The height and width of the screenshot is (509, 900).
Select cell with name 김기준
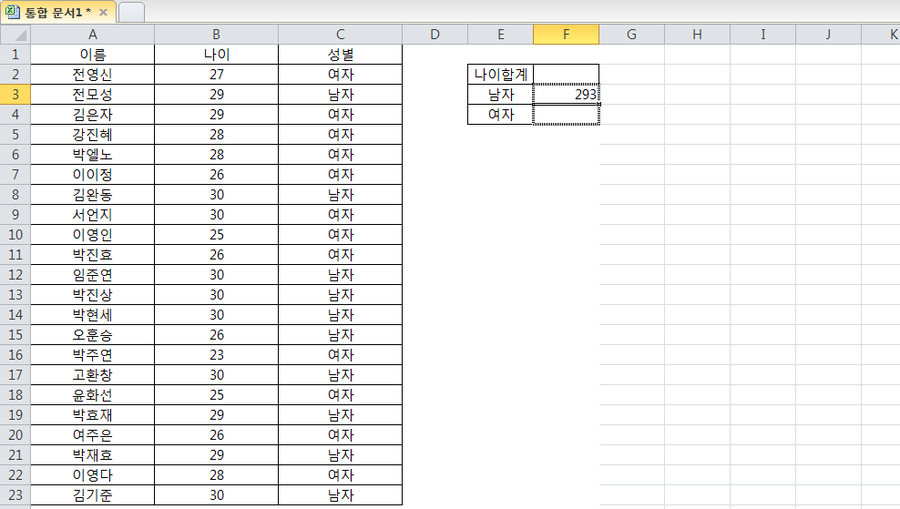(92, 495)
